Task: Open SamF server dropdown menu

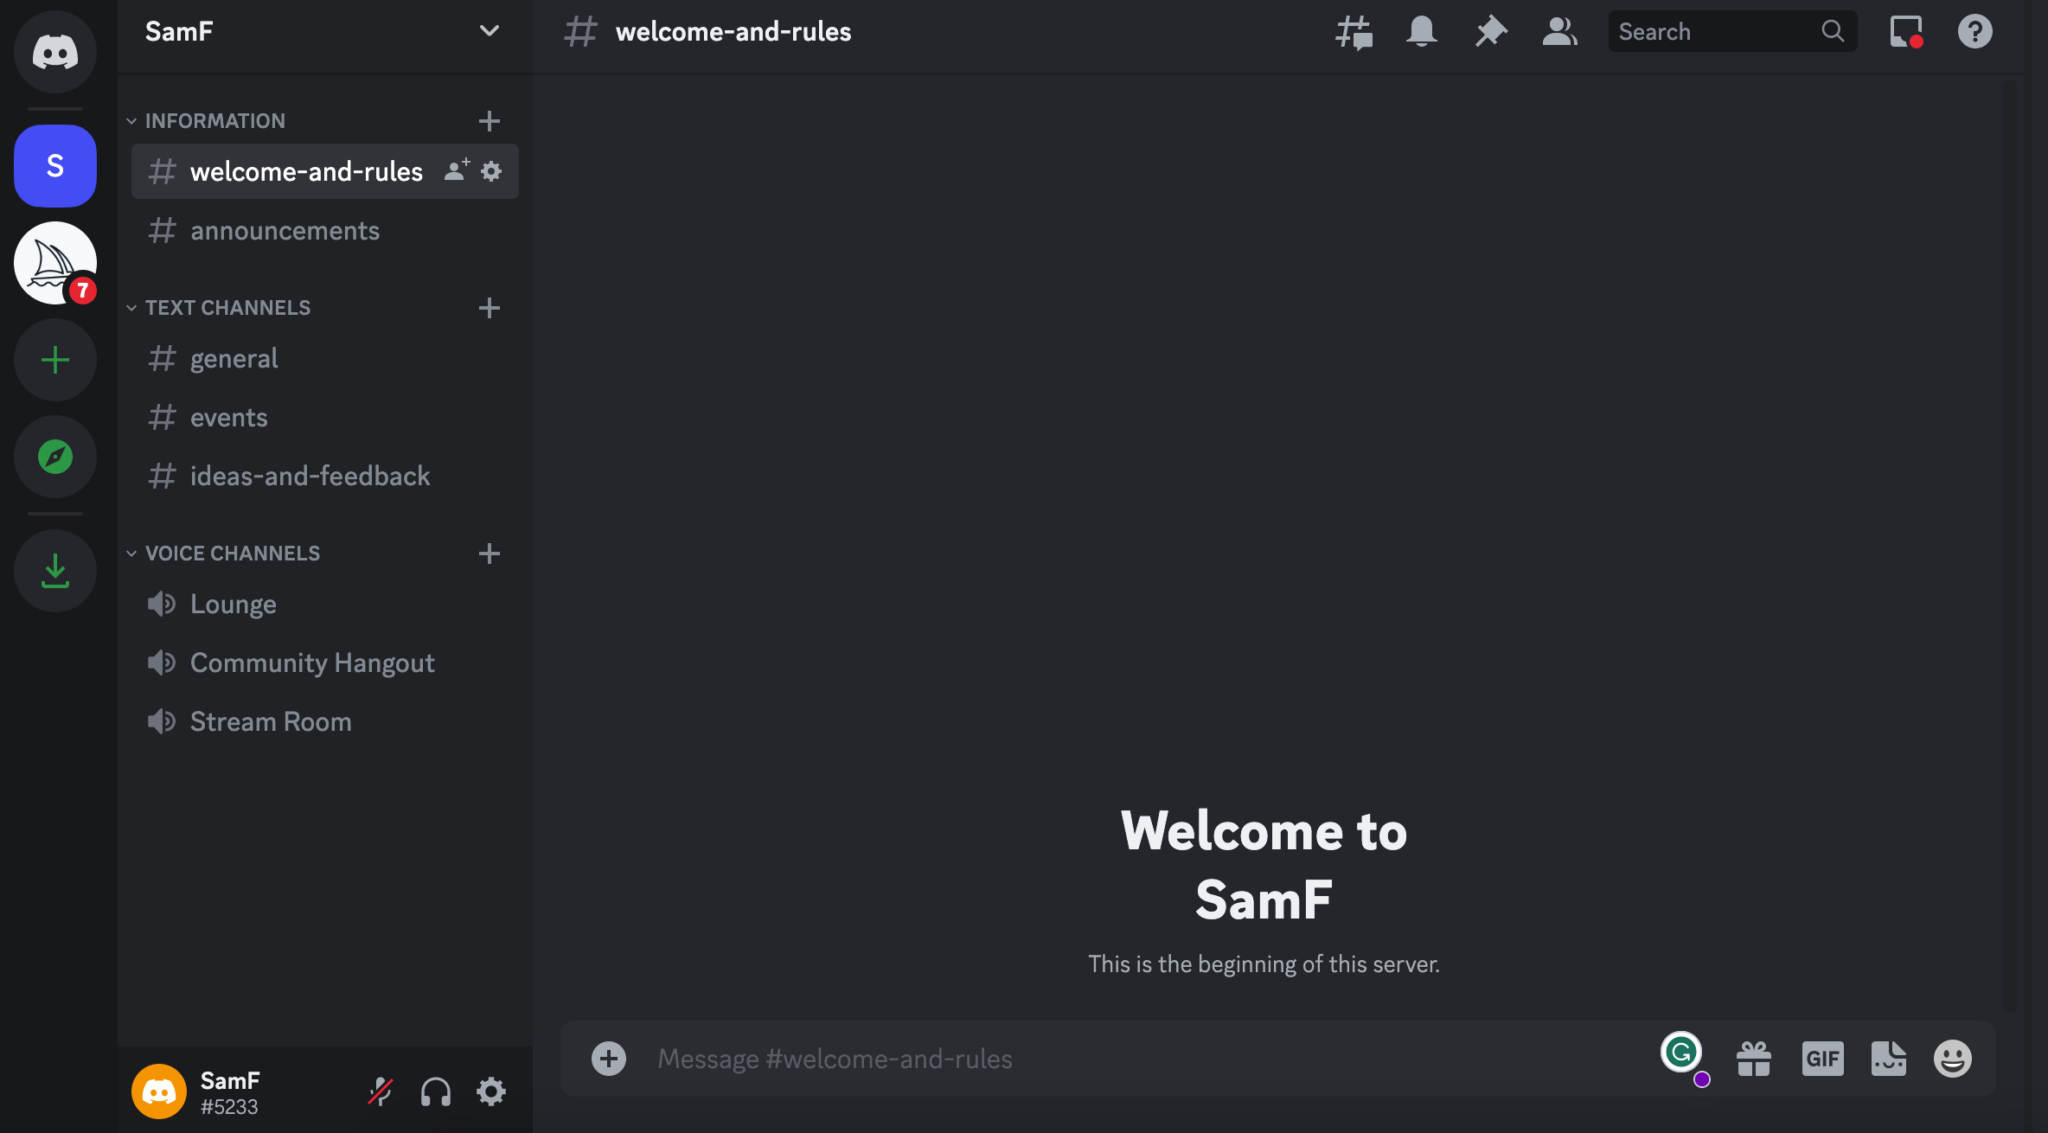Action: click(488, 31)
